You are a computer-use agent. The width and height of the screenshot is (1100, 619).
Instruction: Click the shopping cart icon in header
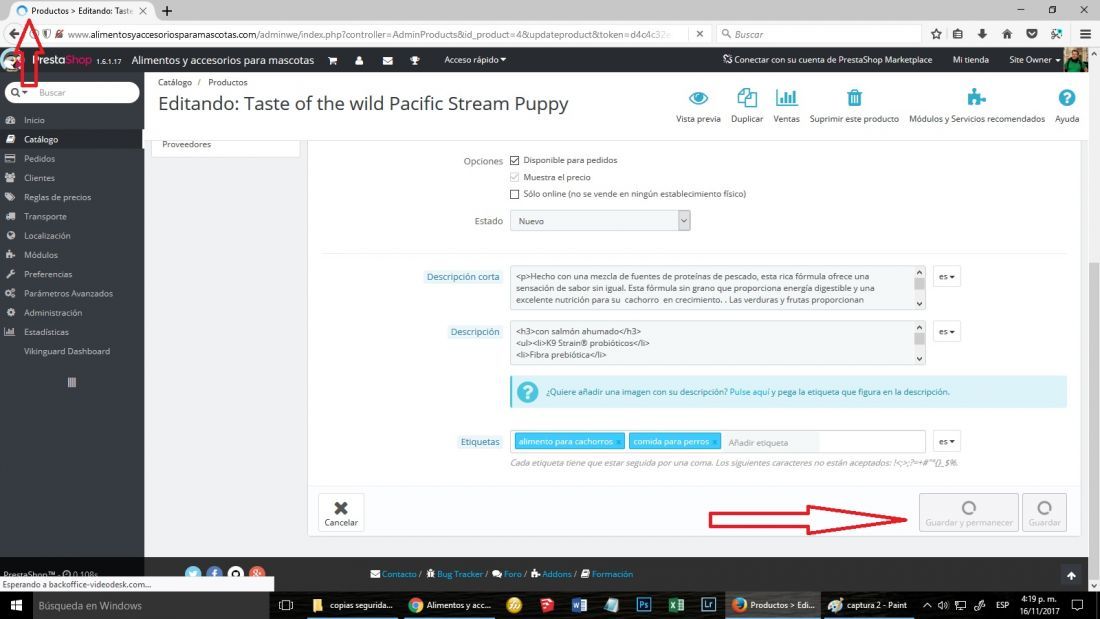(x=333, y=60)
